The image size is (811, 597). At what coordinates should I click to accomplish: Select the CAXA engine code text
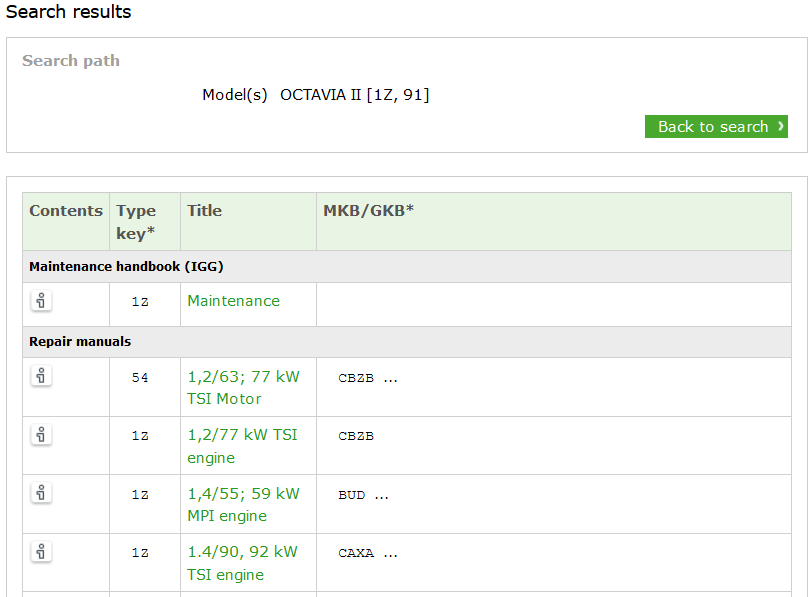click(x=356, y=553)
